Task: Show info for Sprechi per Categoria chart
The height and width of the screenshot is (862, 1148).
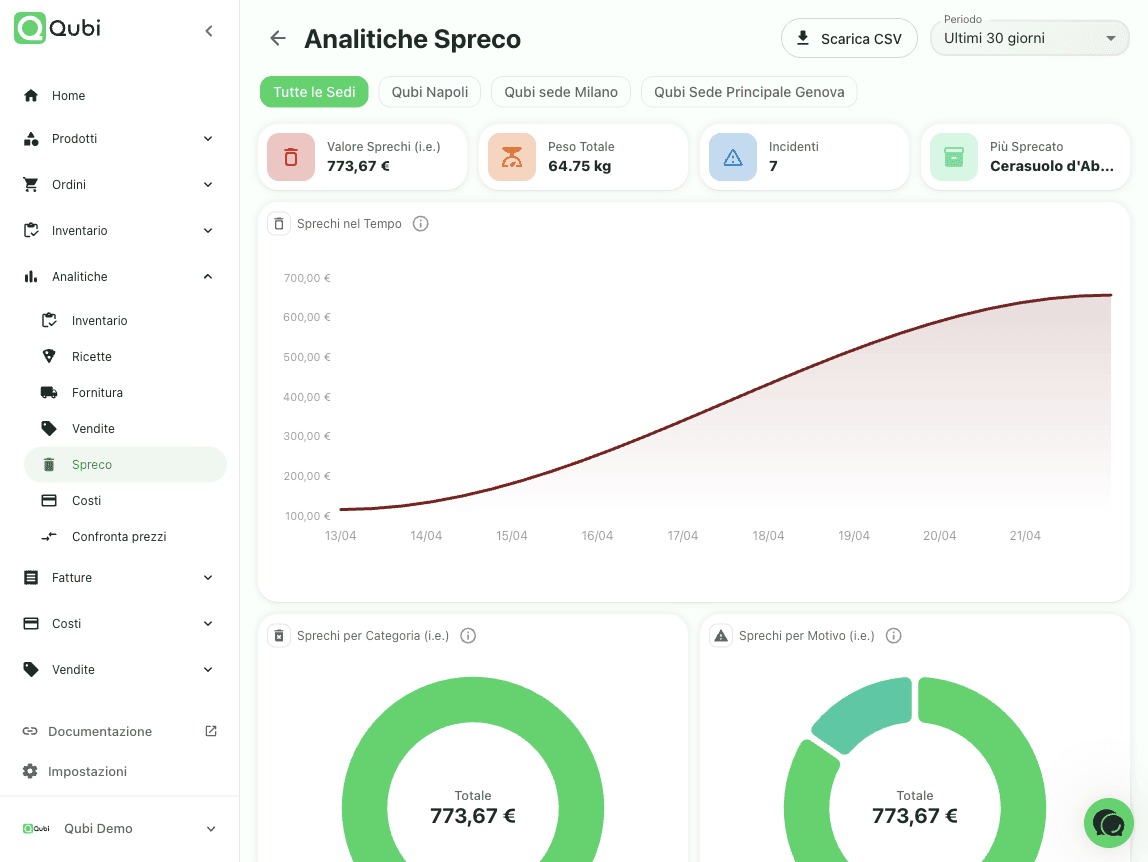Action: coord(468,636)
